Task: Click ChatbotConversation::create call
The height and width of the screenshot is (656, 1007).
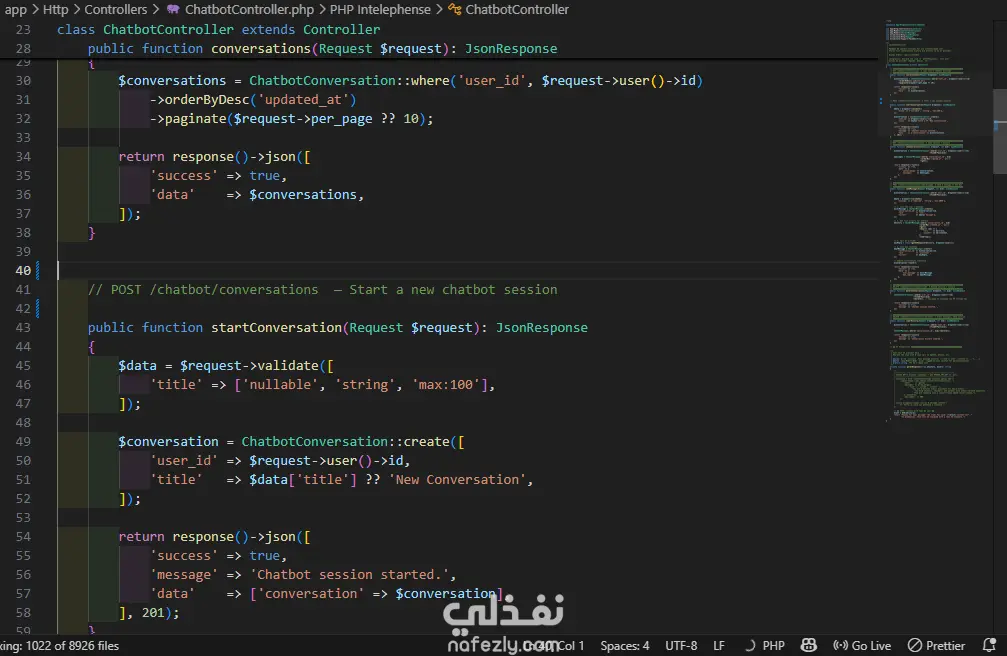Action: tap(346, 442)
